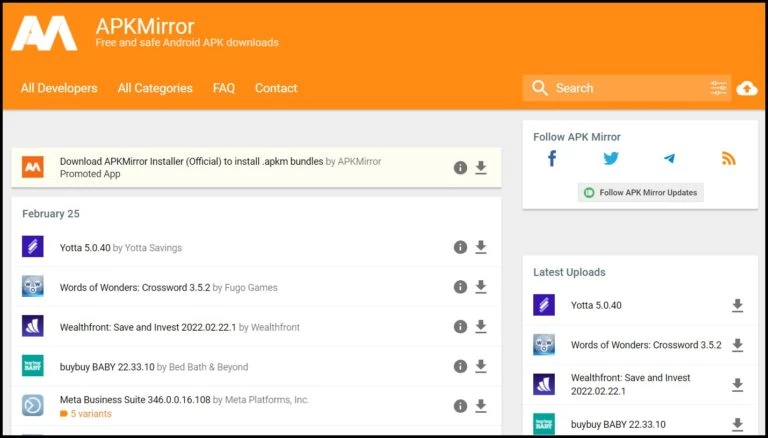Click the search magnifier icon

(x=539, y=88)
